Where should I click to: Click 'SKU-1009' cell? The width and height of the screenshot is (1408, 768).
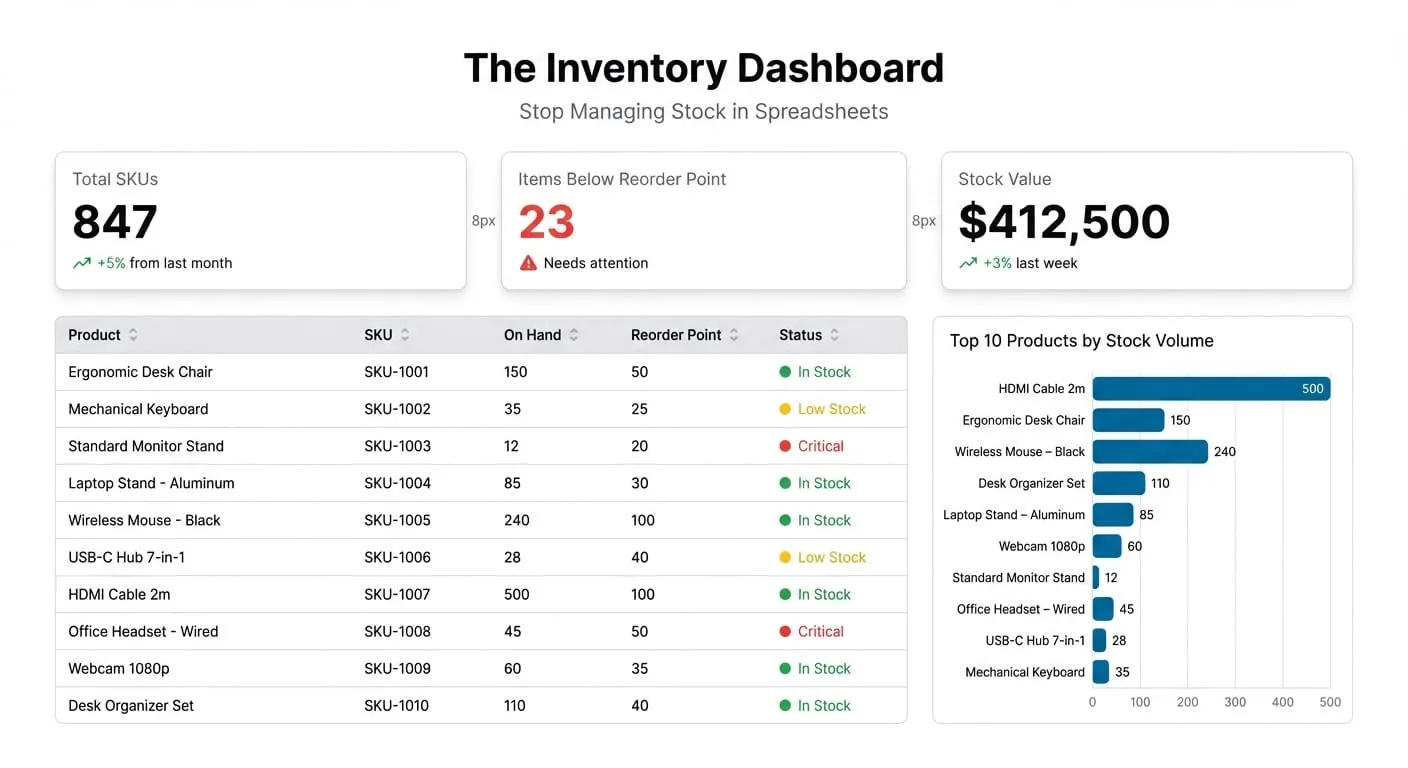tap(397, 668)
